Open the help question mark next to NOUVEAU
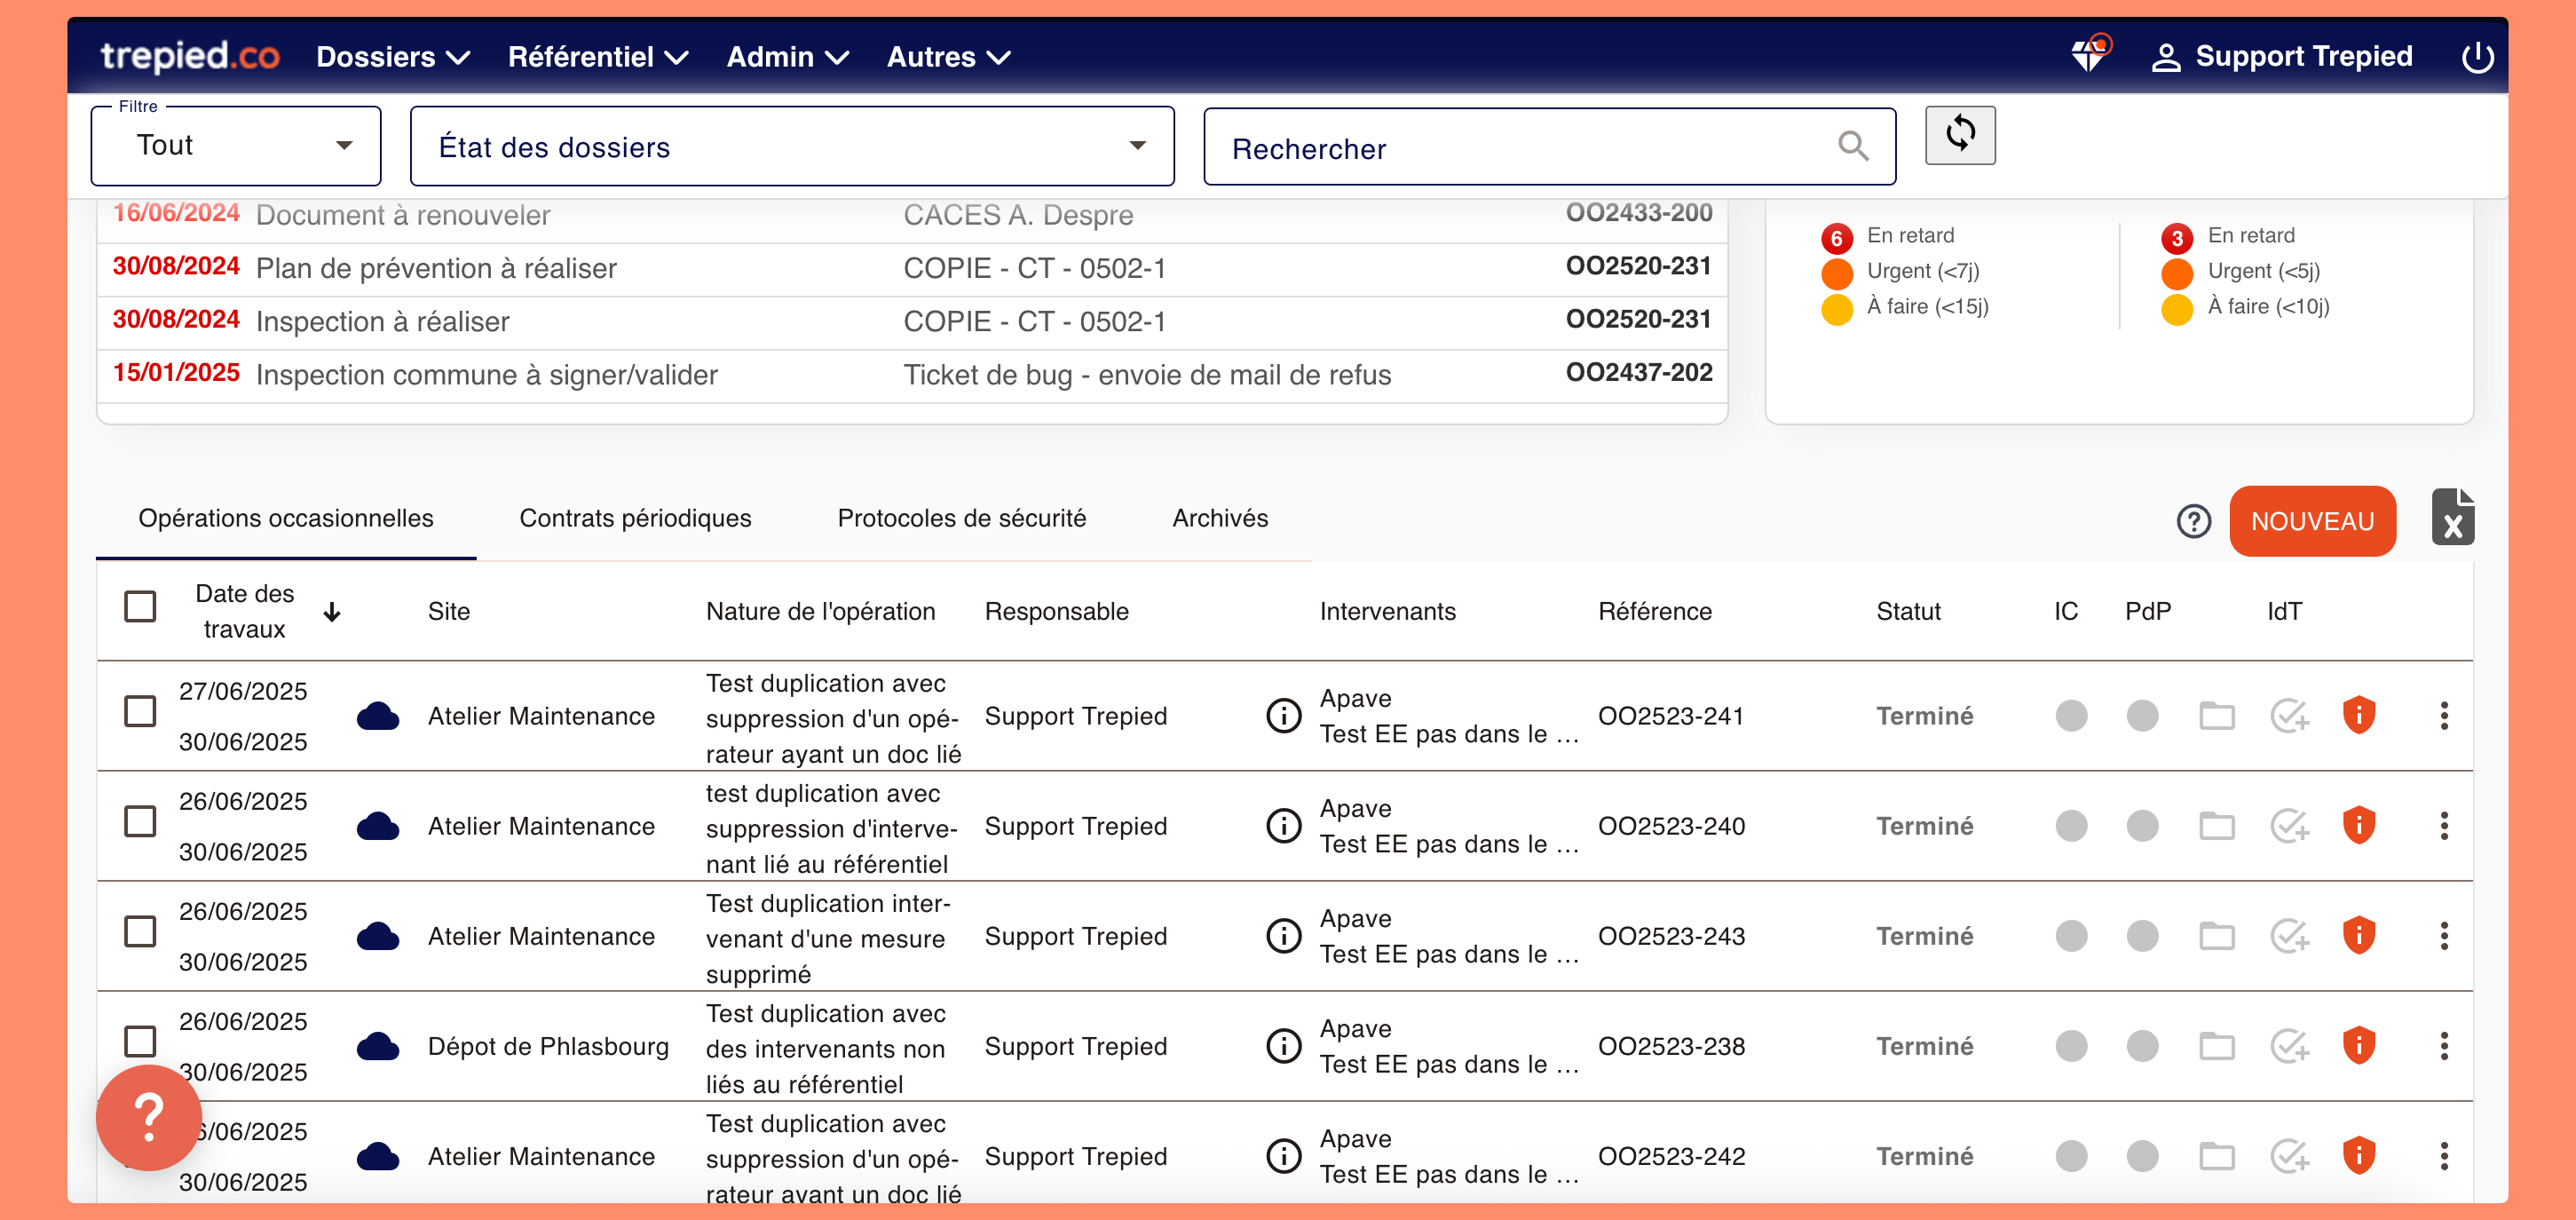Image resolution: width=2576 pixels, height=1220 pixels. point(2194,521)
